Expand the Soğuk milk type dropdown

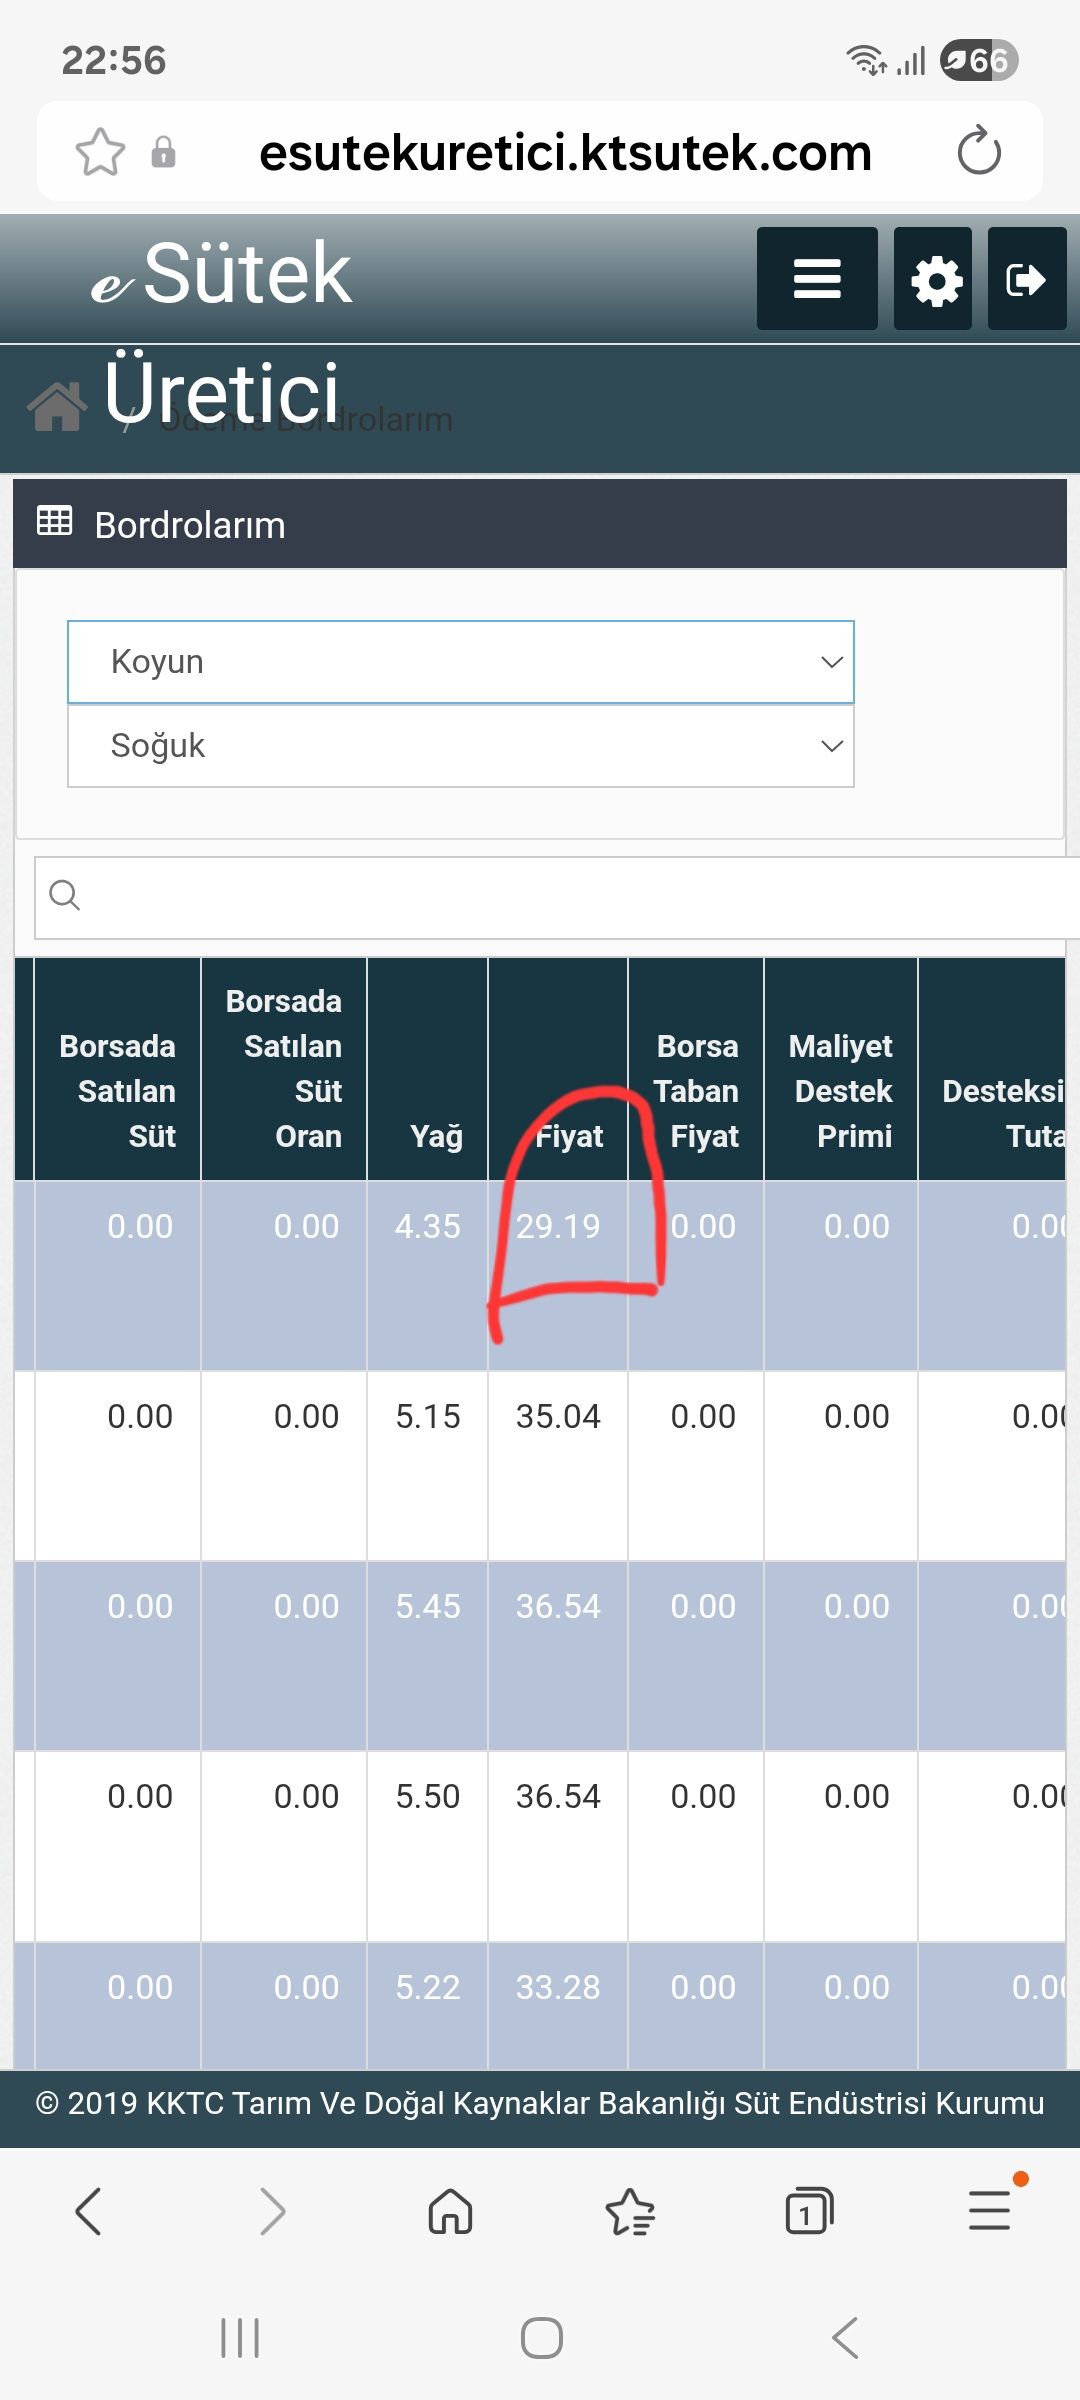click(x=460, y=746)
